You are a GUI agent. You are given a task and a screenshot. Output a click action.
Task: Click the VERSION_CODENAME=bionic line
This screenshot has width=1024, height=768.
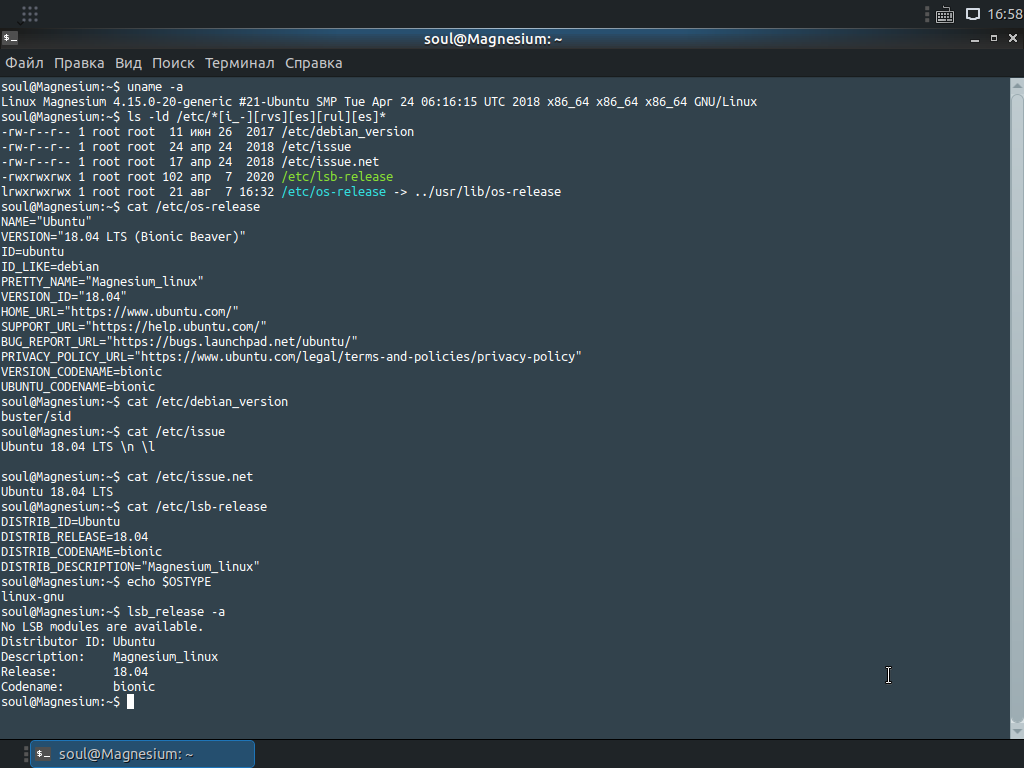click(x=82, y=372)
